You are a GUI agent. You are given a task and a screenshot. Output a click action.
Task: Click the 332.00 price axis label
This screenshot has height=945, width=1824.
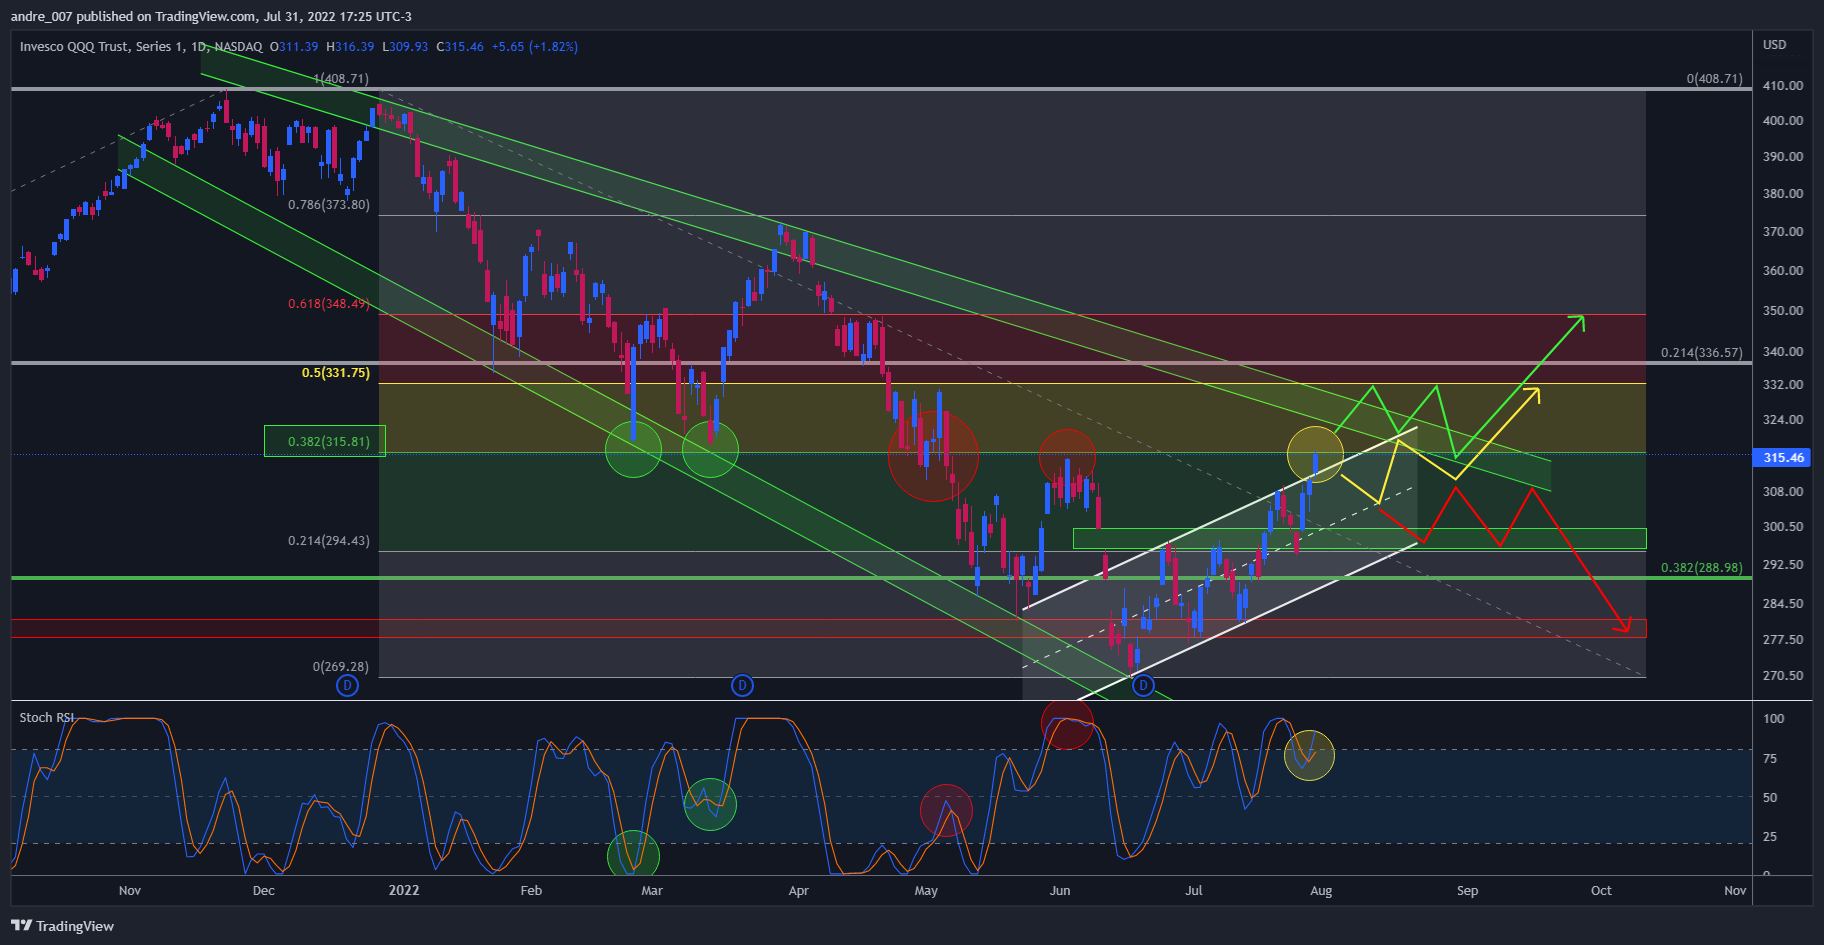(1783, 385)
